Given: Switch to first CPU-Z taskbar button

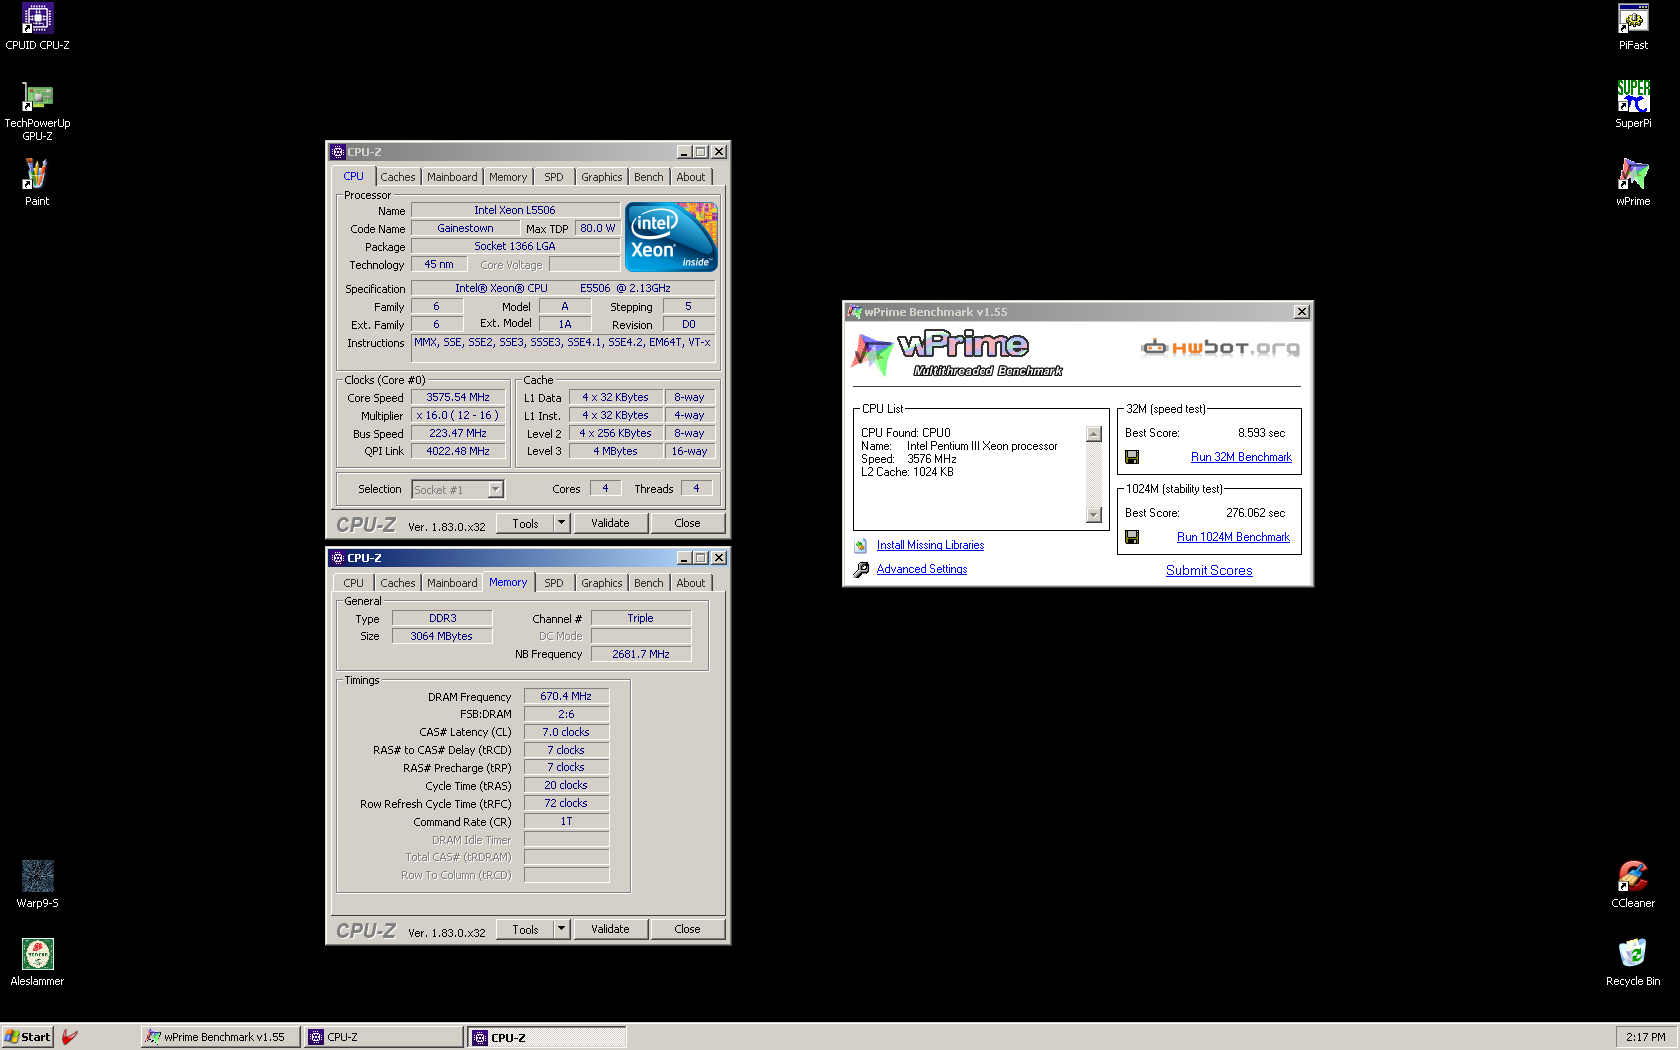Looking at the screenshot, I should (x=384, y=1037).
